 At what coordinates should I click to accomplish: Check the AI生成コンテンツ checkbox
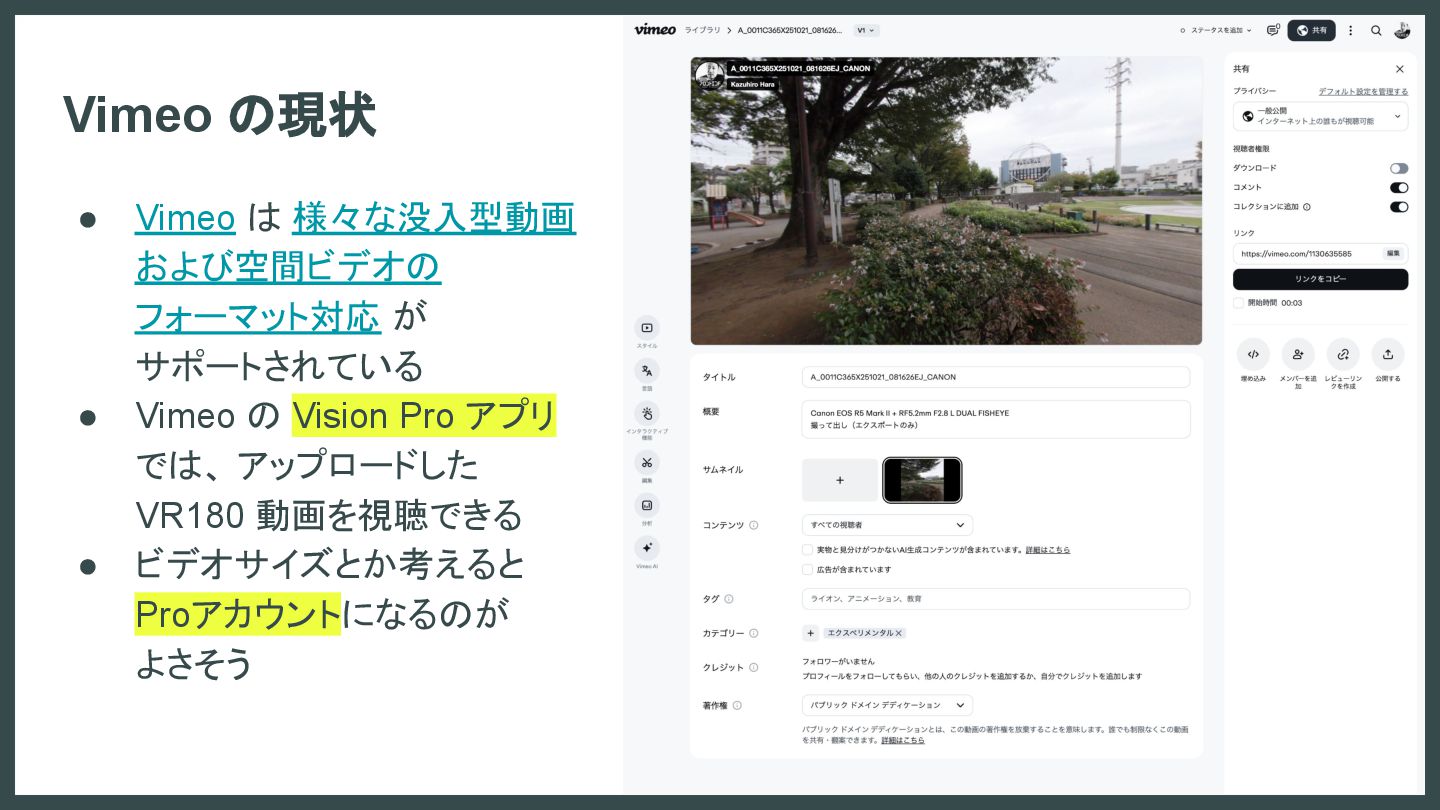(x=808, y=550)
